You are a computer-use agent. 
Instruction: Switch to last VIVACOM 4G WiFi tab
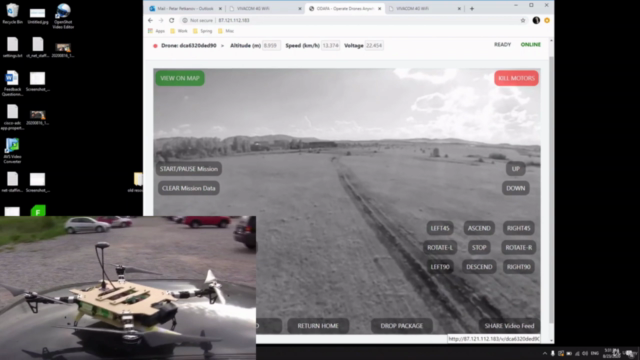coord(424,9)
